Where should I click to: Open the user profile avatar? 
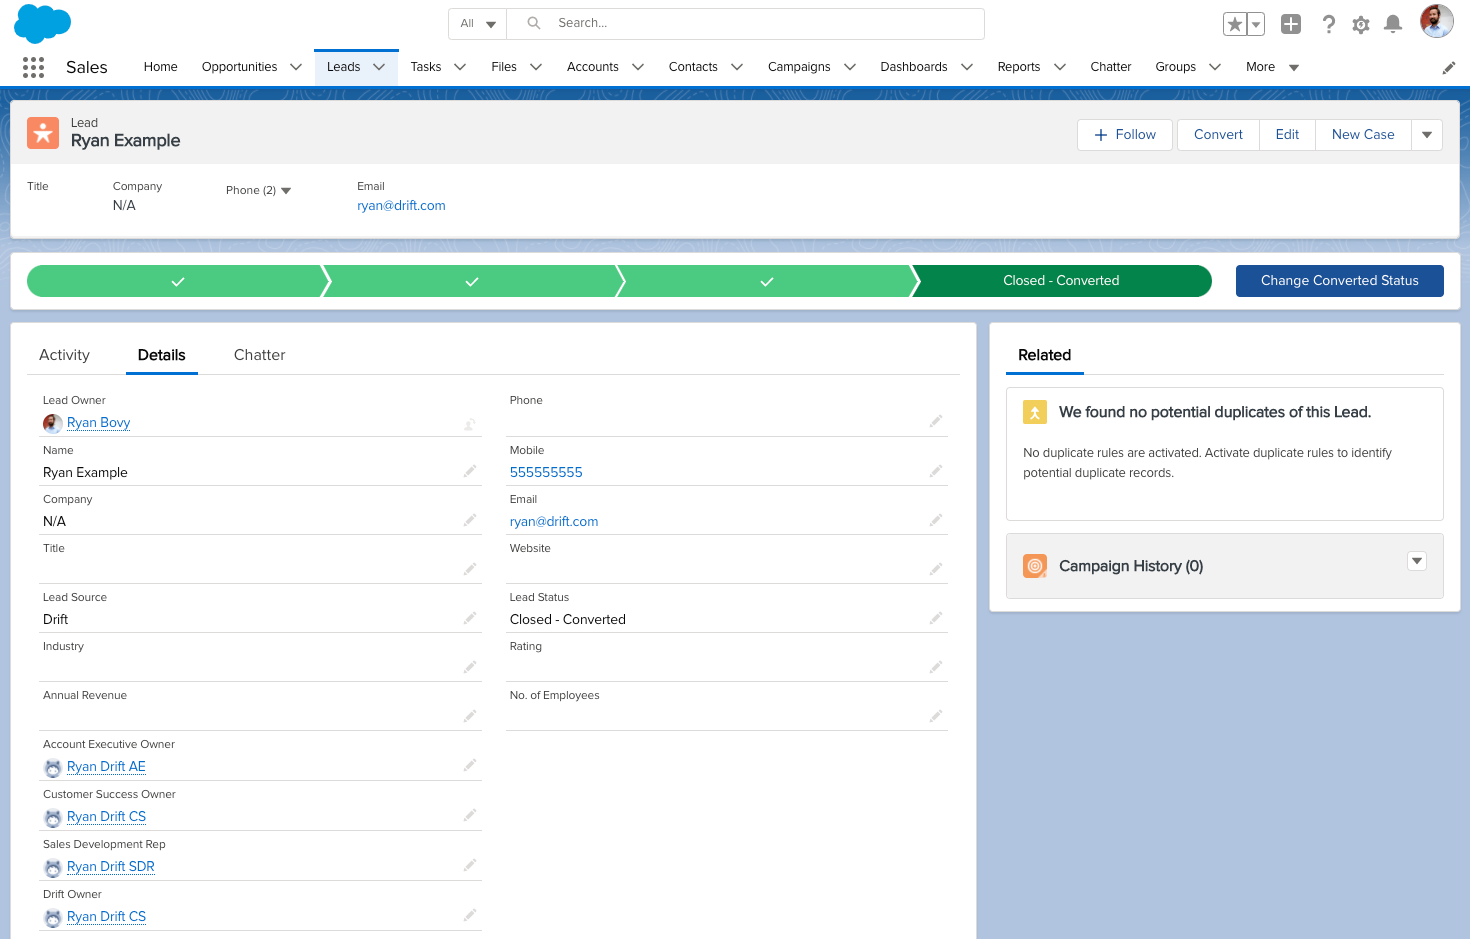[1437, 21]
